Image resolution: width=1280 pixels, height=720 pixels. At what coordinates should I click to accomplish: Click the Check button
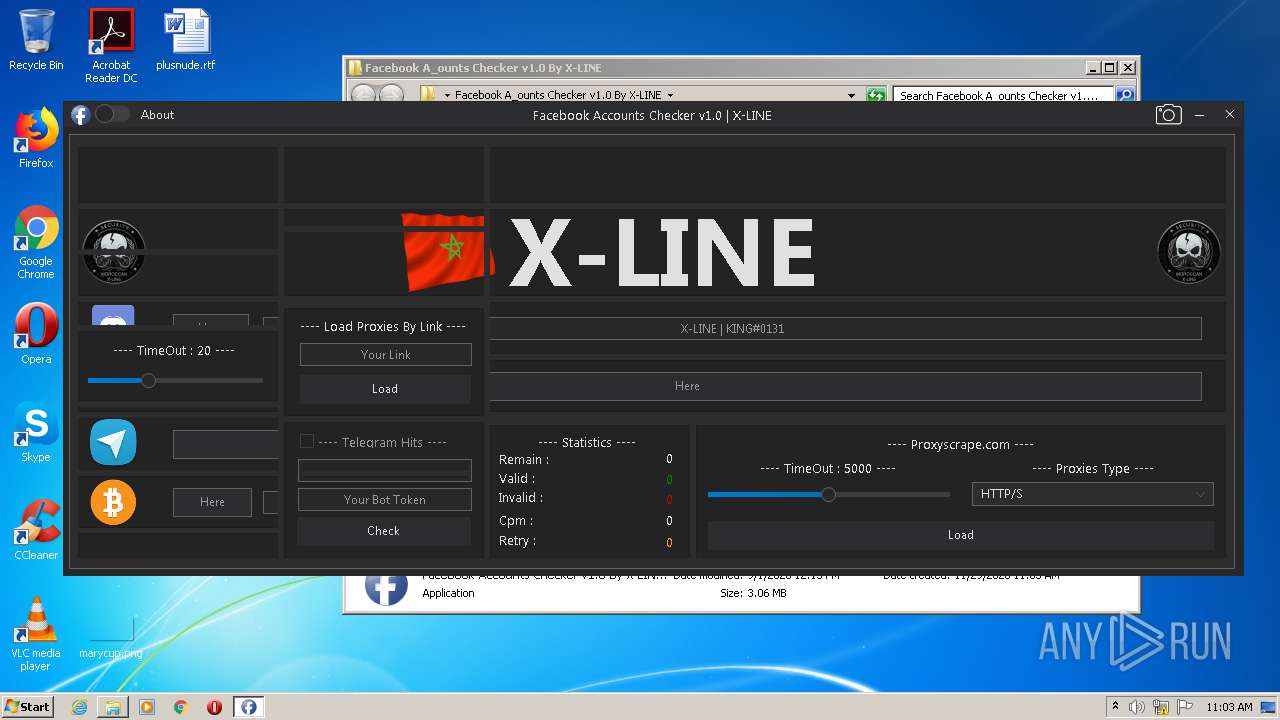pyautogui.click(x=383, y=531)
